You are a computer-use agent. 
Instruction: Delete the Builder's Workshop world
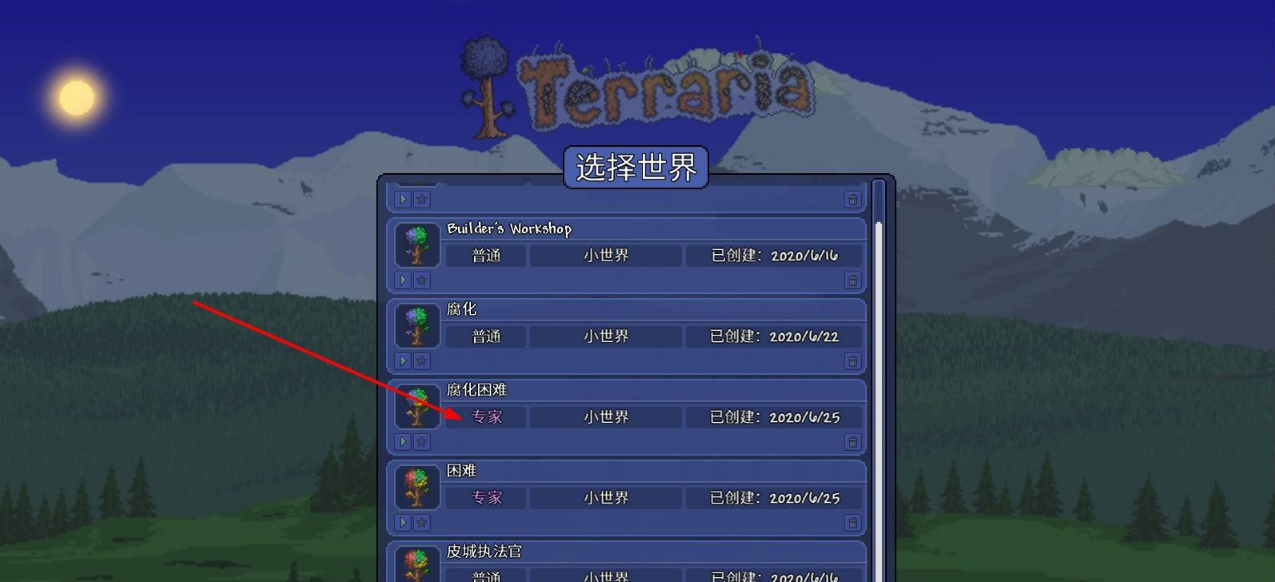point(852,280)
